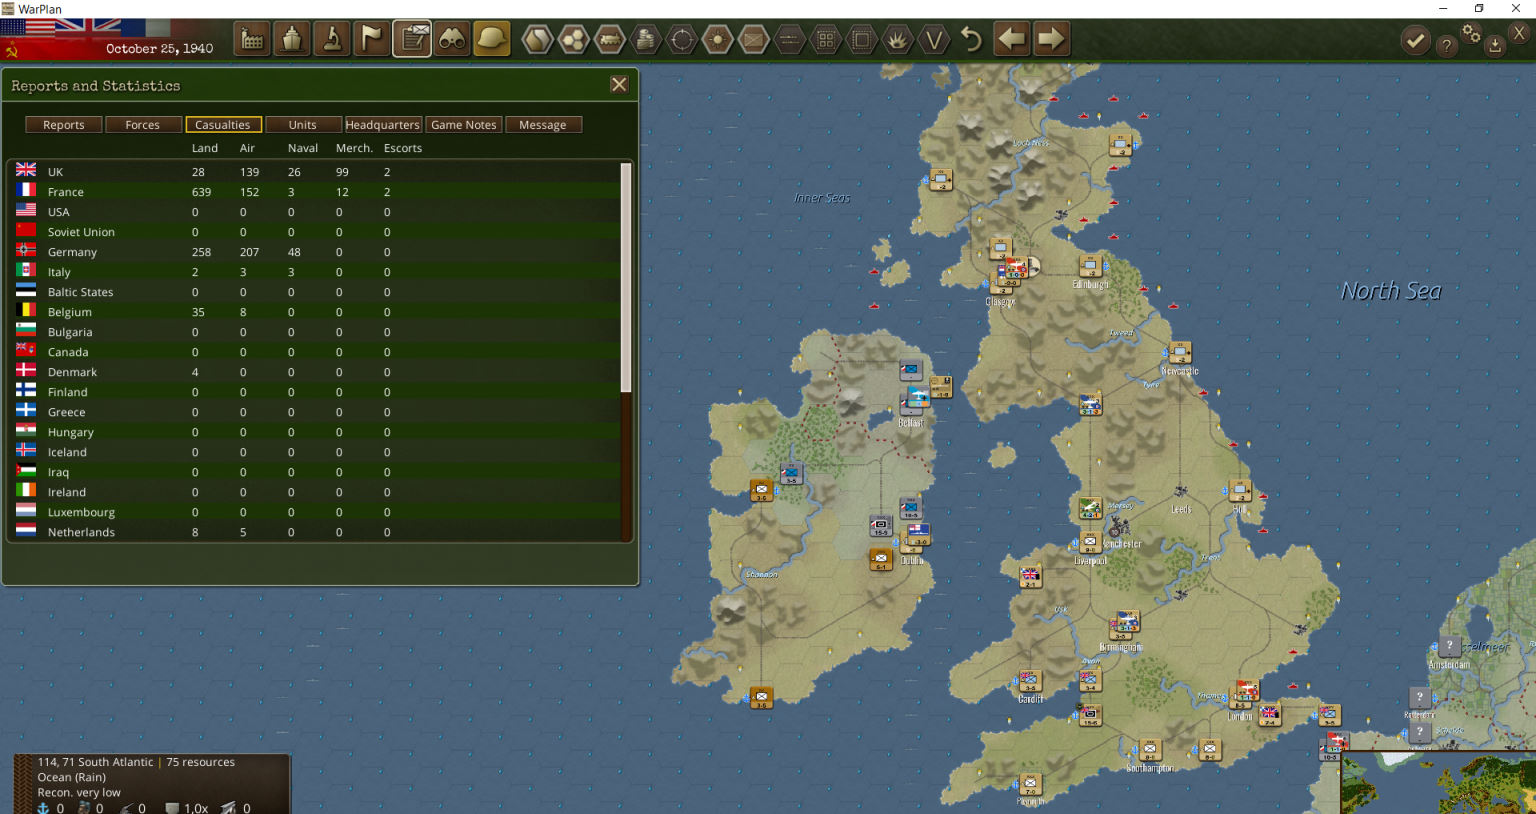Image resolution: width=1536 pixels, height=814 pixels.
Task: Open the Headquarters tab
Action: pos(383,125)
